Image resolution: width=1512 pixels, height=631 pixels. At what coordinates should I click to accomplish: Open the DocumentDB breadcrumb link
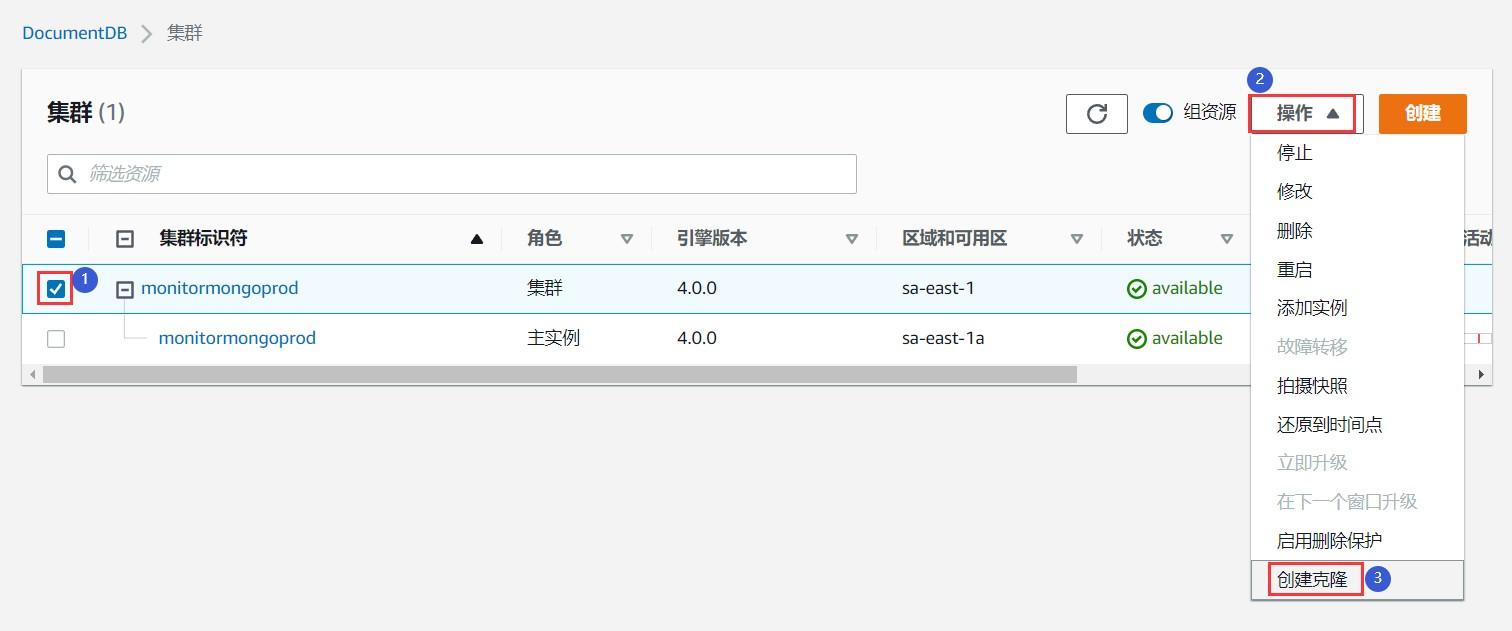(x=74, y=32)
